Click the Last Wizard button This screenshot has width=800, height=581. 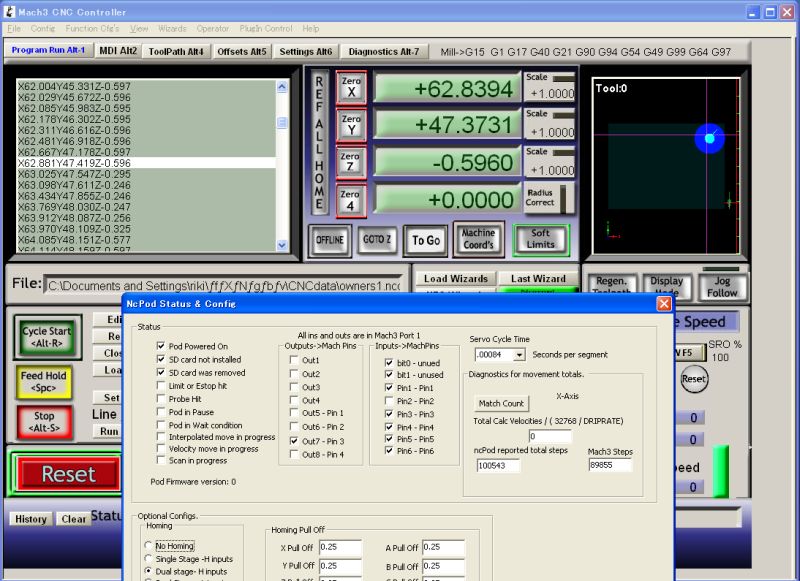[x=538, y=279]
